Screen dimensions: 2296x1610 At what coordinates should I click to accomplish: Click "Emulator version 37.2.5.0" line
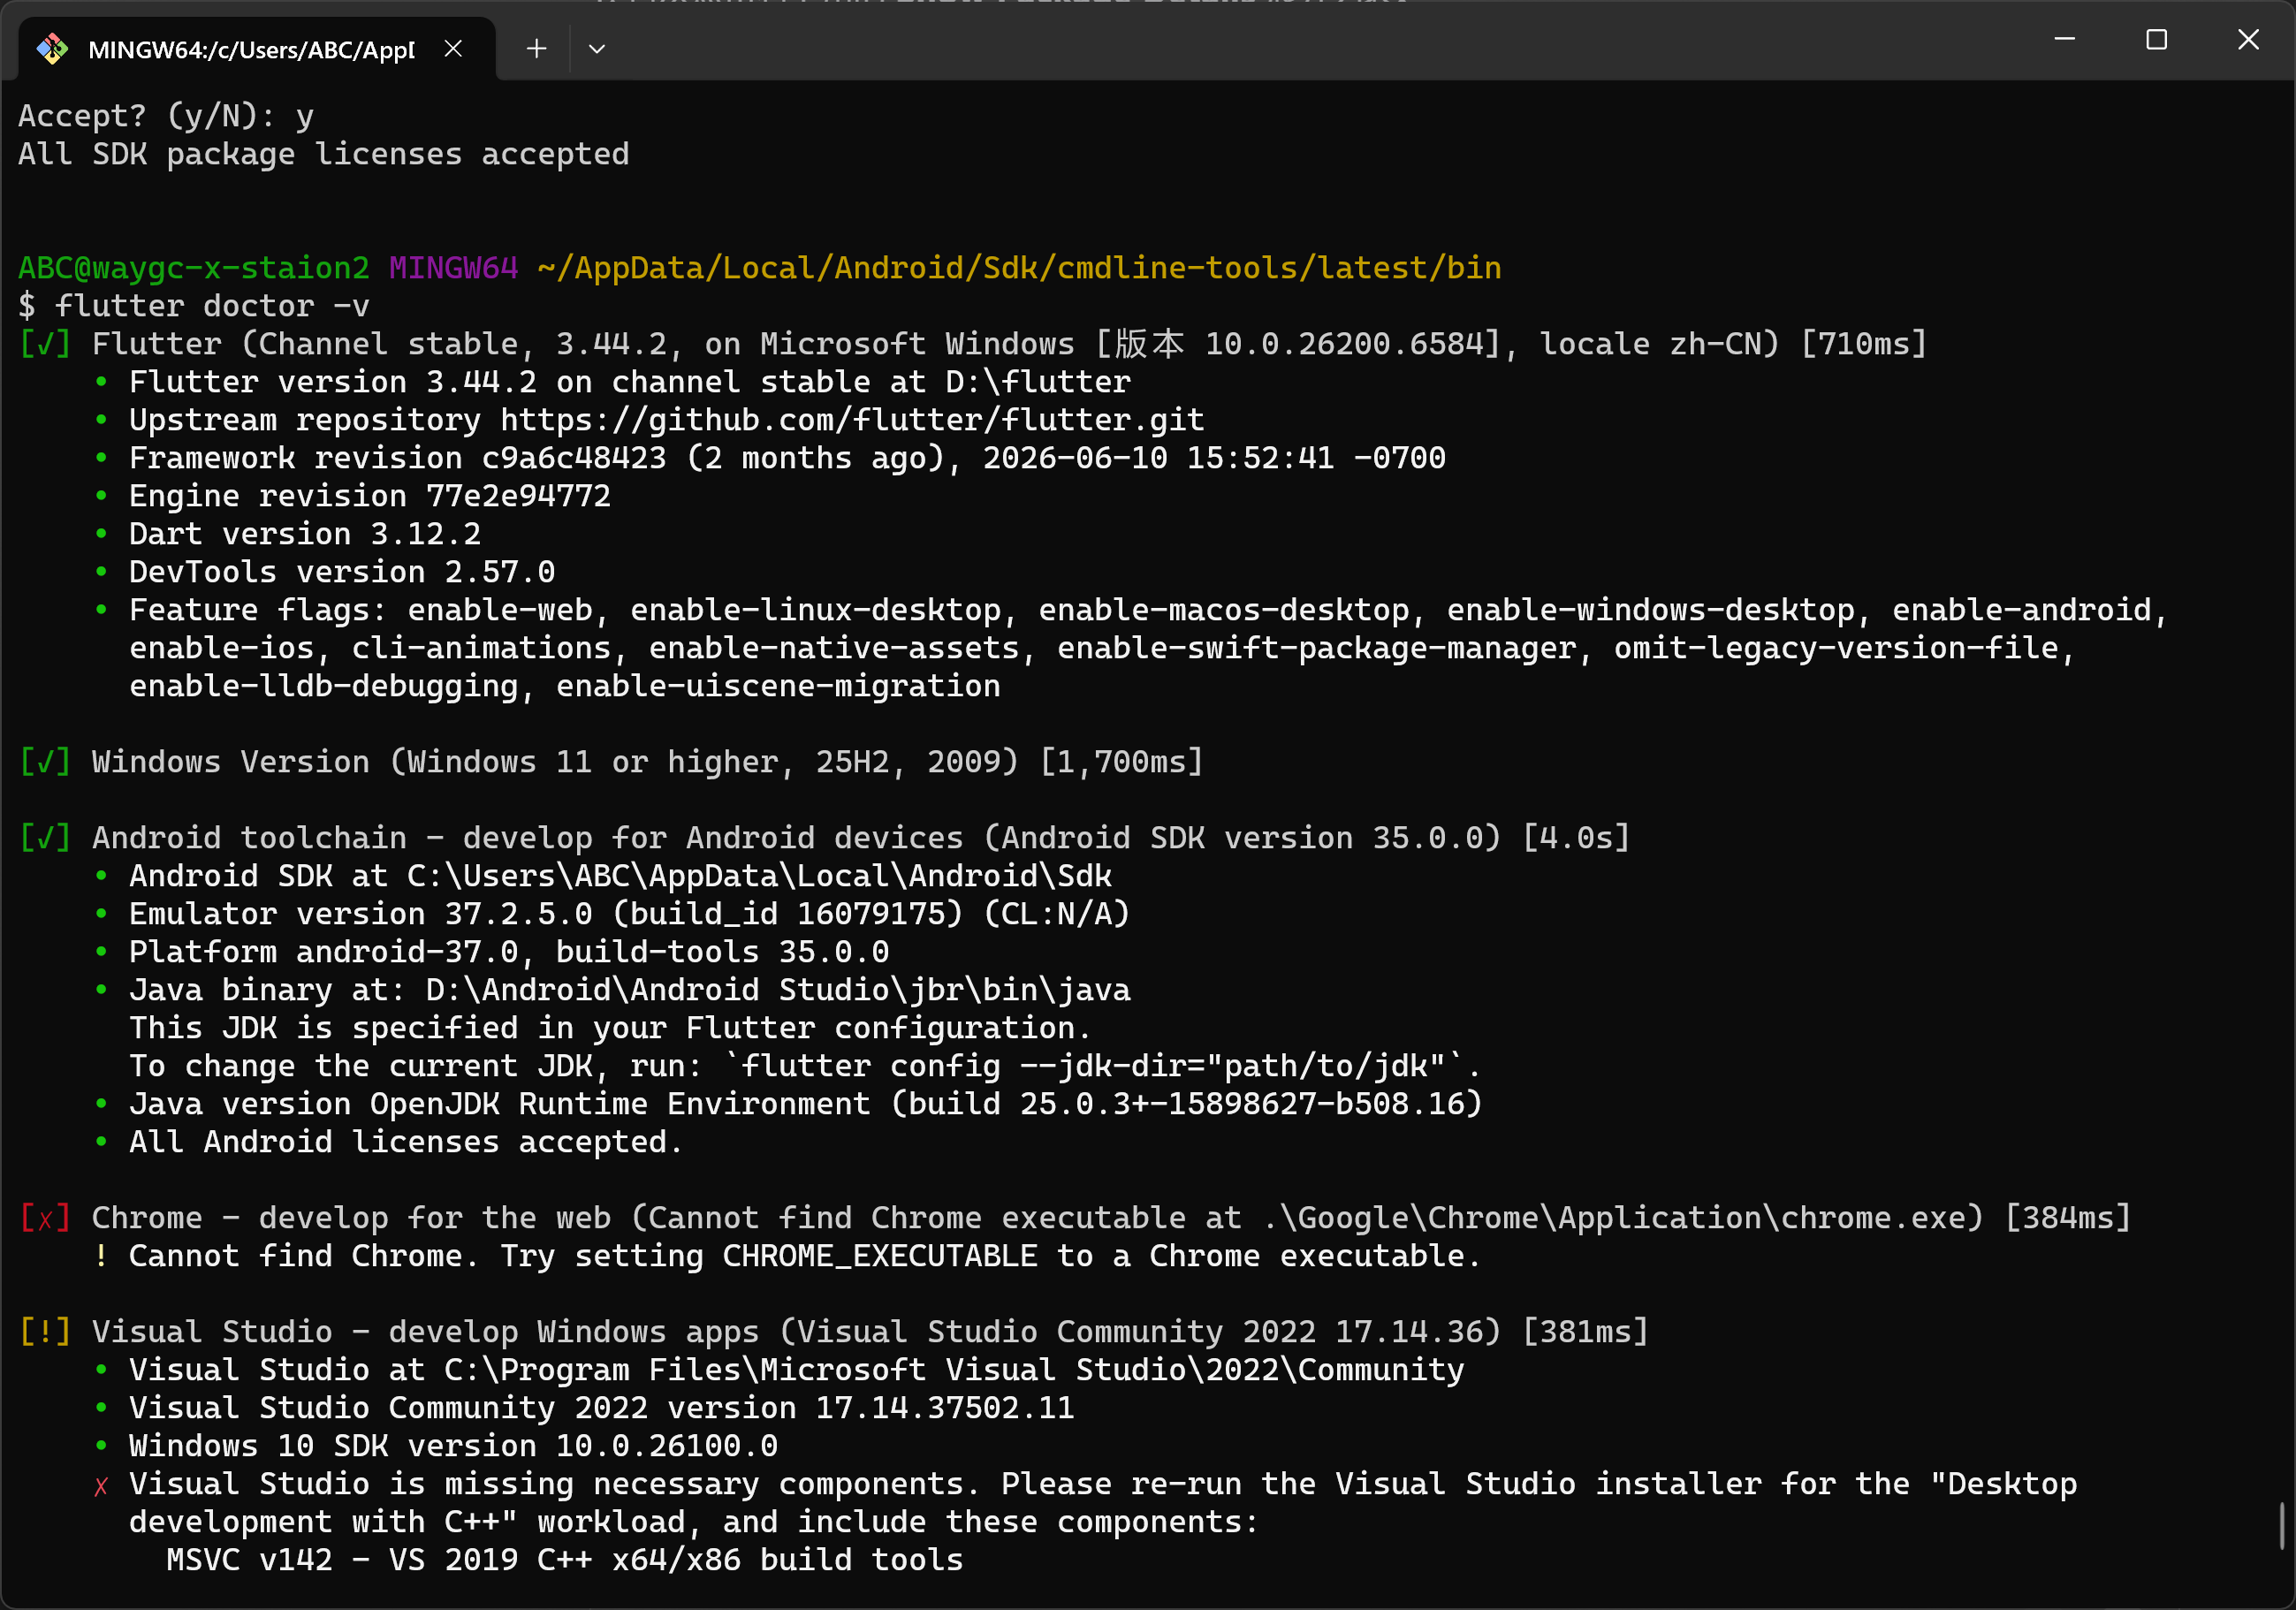[630, 914]
